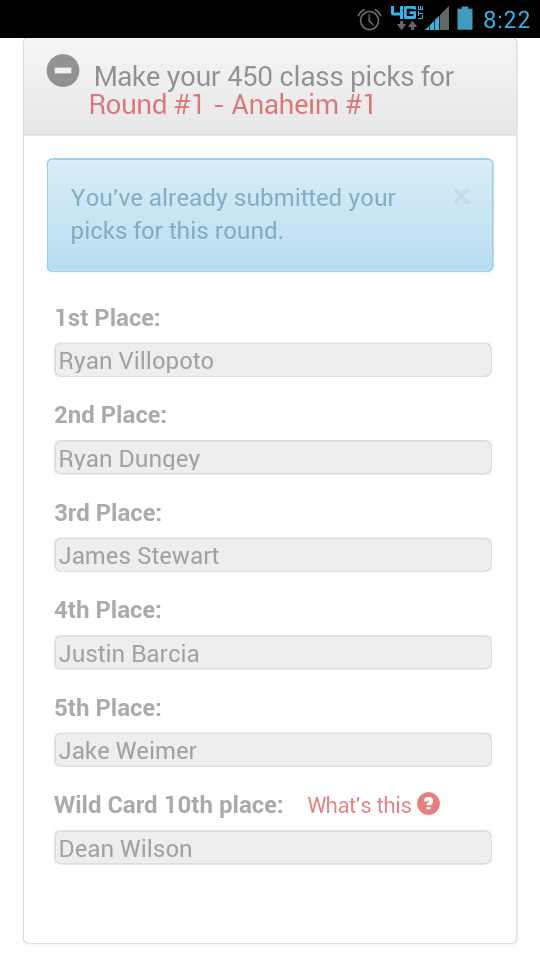This screenshot has height=960, width=540.
Task: Tap the Round #1 - Anaheim #1 title
Action: [232, 105]
